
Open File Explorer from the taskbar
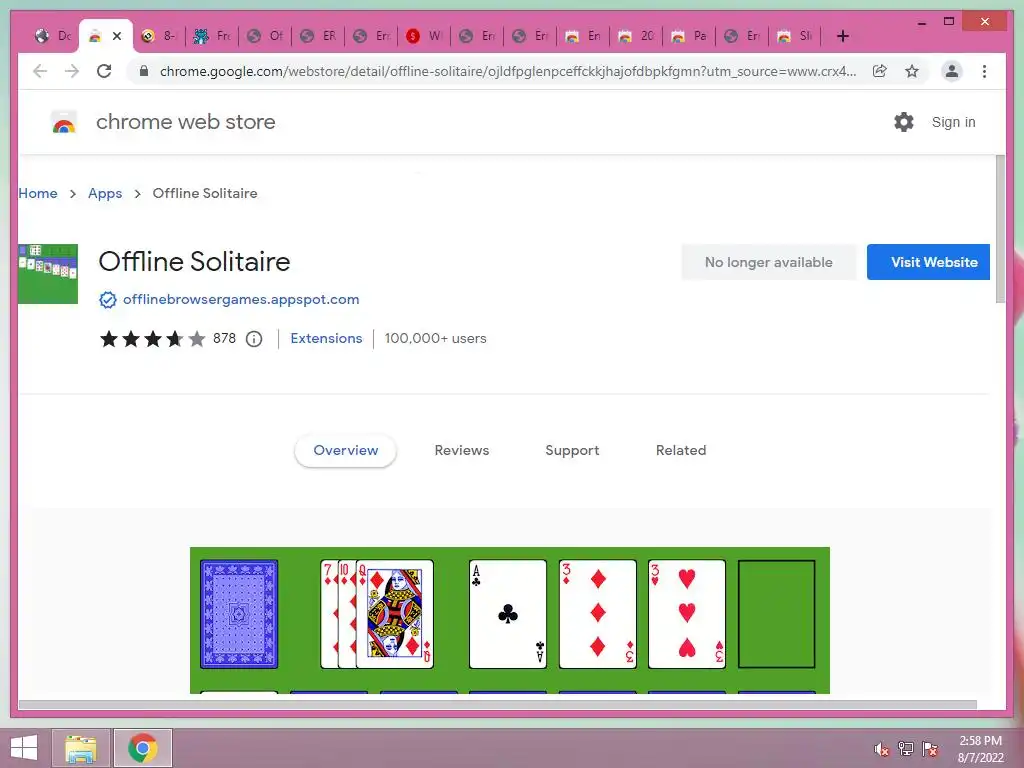80,748
